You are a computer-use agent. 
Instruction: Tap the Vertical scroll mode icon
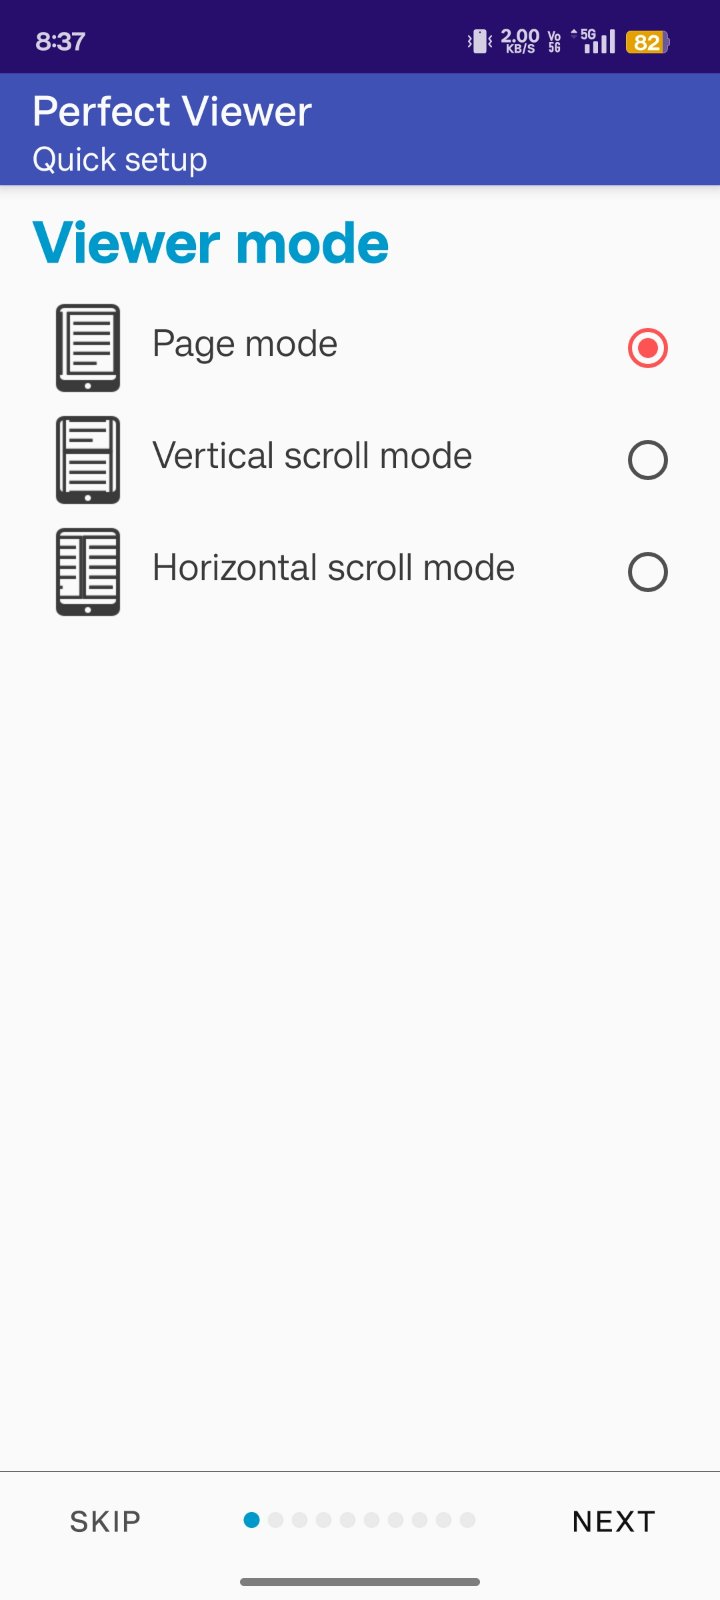88,460
